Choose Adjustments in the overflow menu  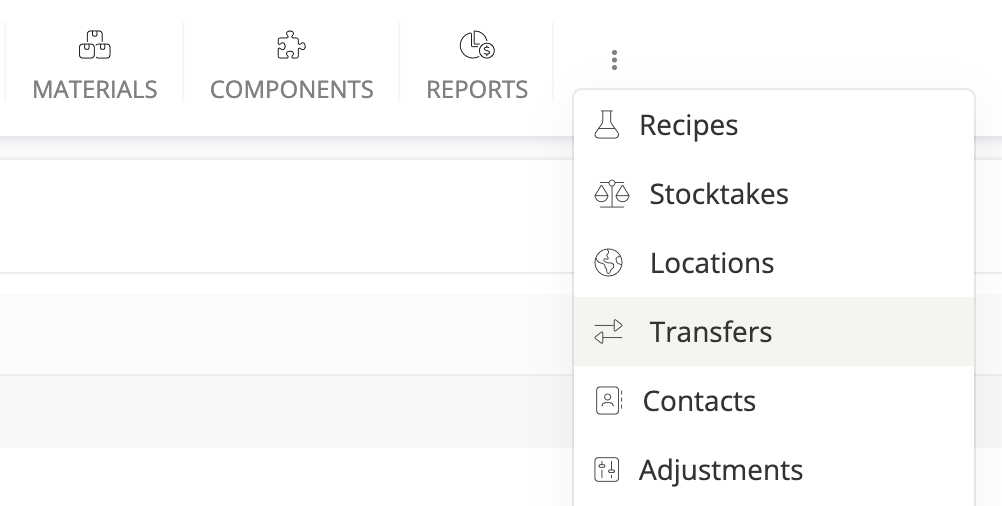click(x=721, y=470)
